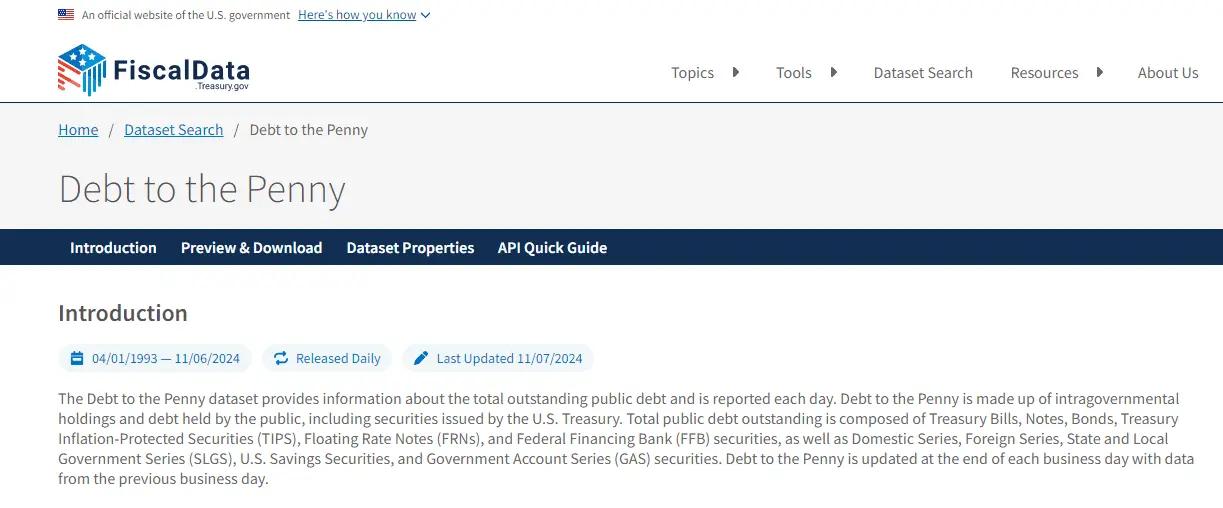Click the Home breadcrumb link
The height and width of the screenshot is (508, 1223).
click(x=78, y=130)
